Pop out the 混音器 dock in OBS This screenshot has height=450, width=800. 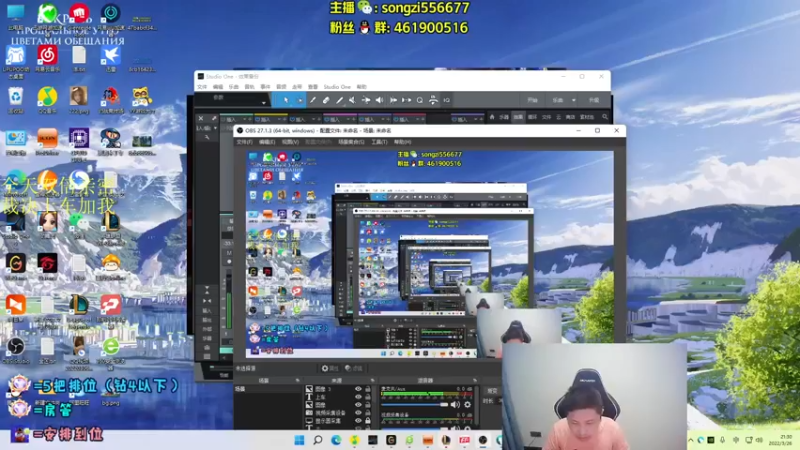coord(474,380)
